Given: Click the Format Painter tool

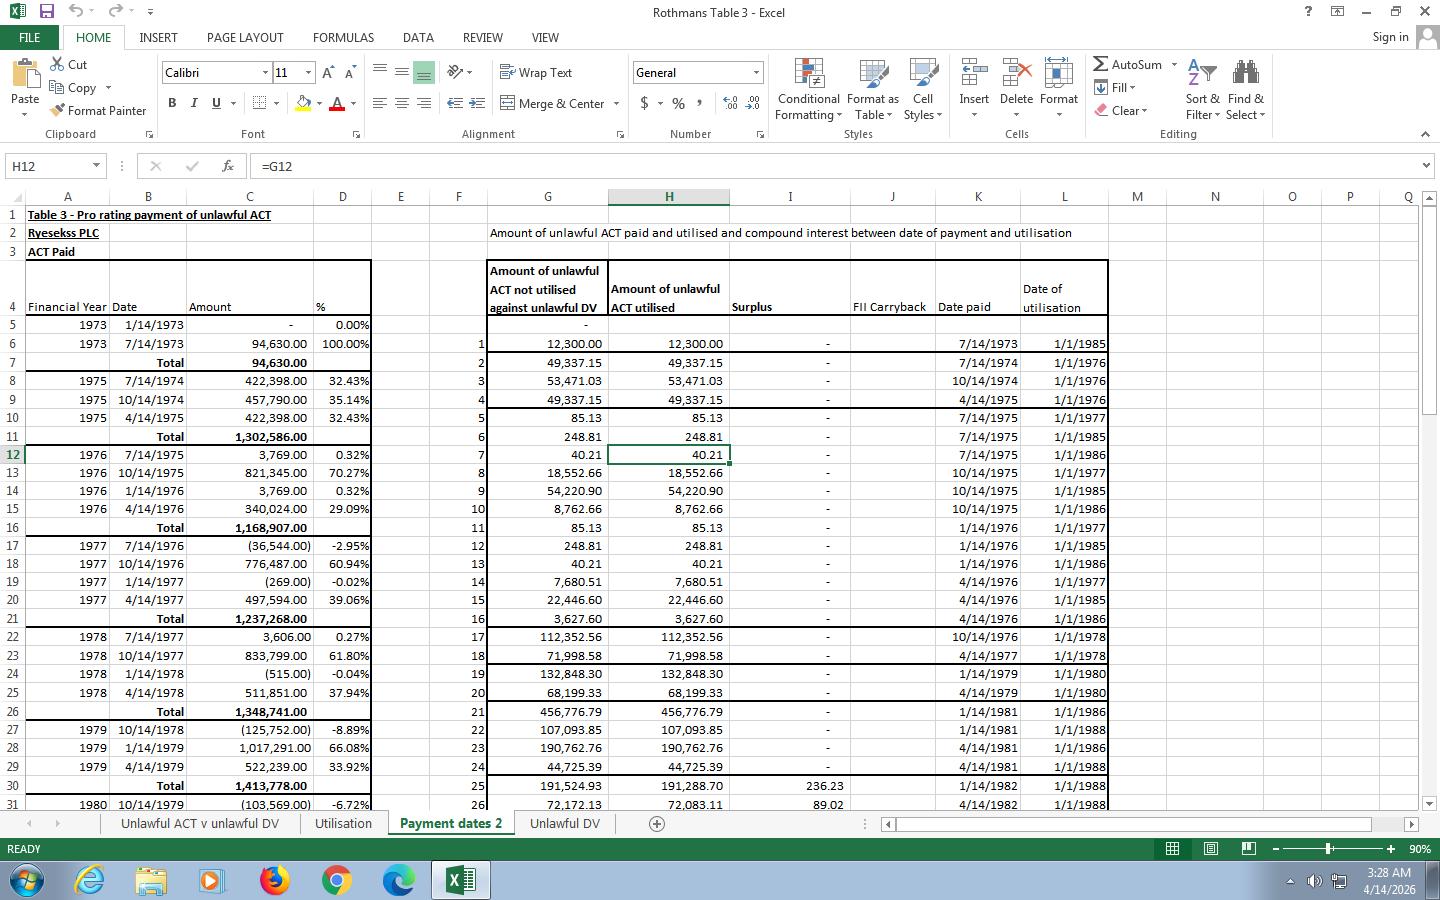Looking at the screenshot, I should pyautogui.click(x=98, y=110).
